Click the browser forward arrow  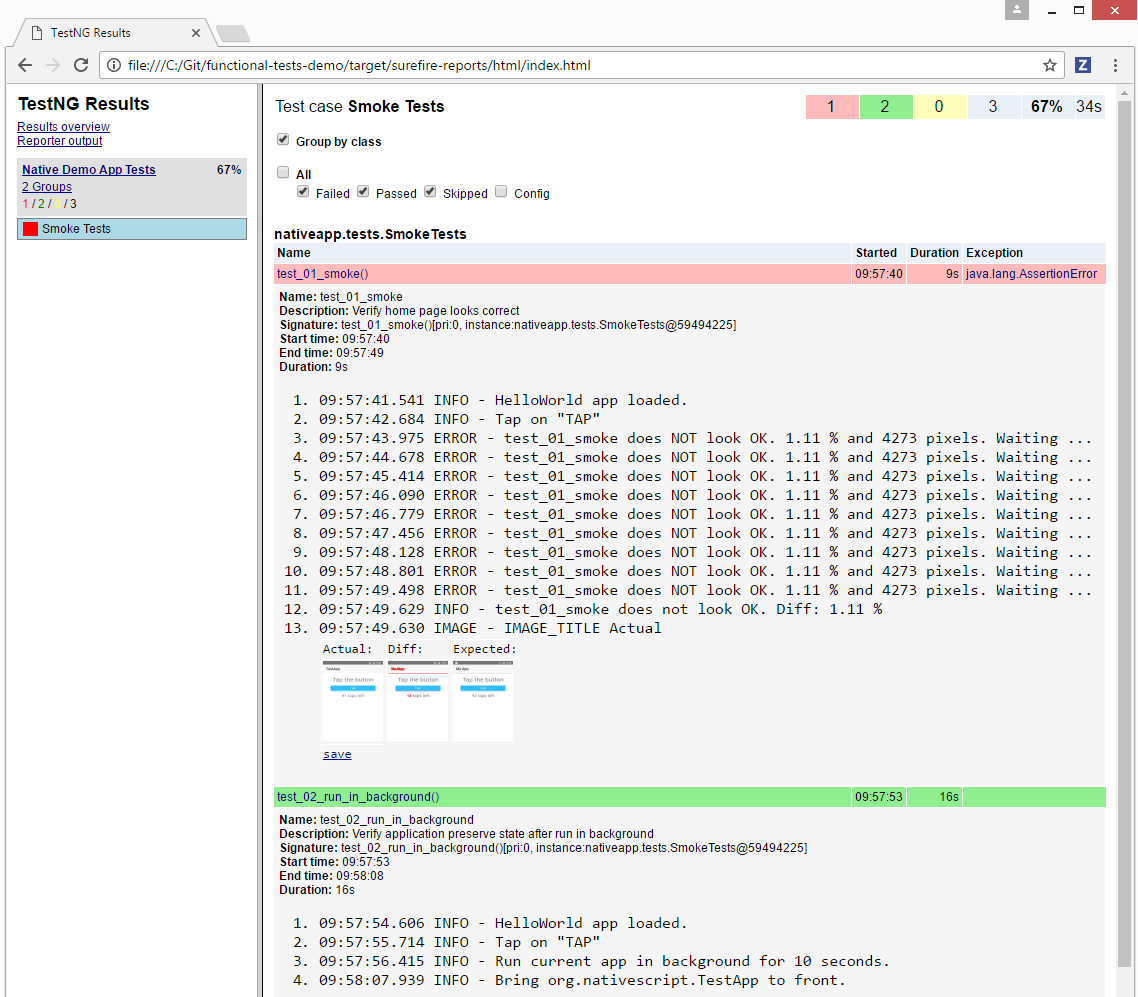tap(53, 65)
